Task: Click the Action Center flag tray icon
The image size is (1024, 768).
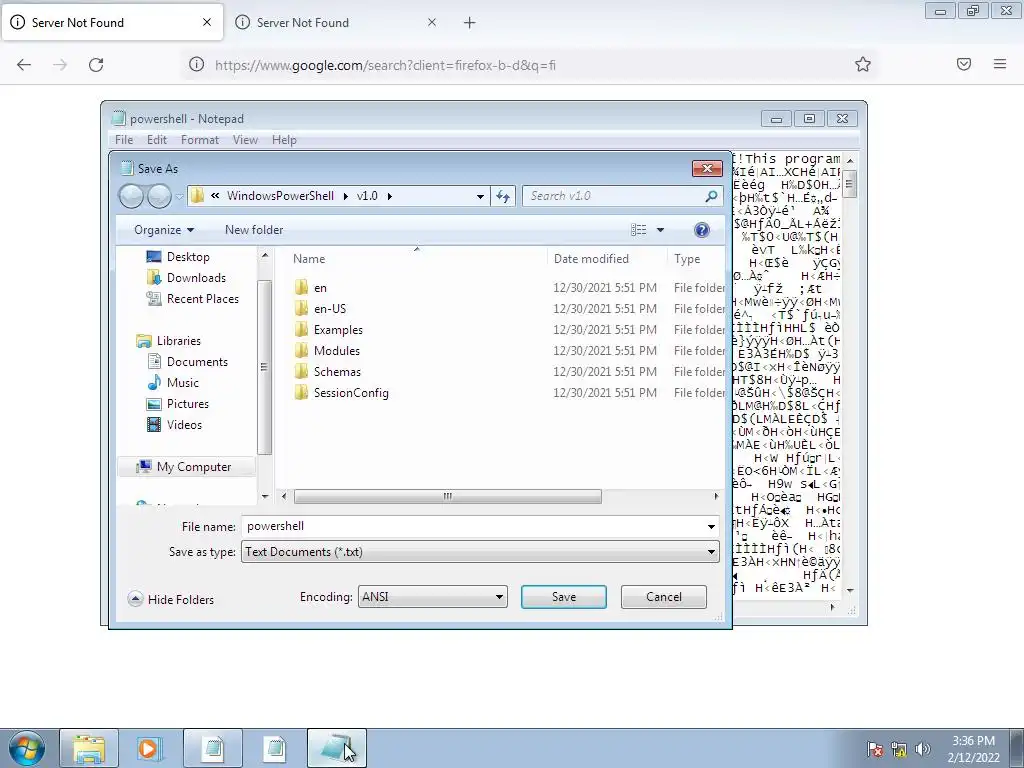Action: [x=875, y=749]
